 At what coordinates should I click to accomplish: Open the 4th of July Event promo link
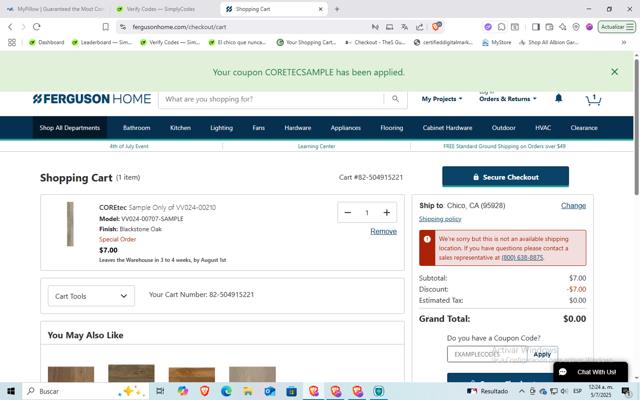[x=129, y=146]
